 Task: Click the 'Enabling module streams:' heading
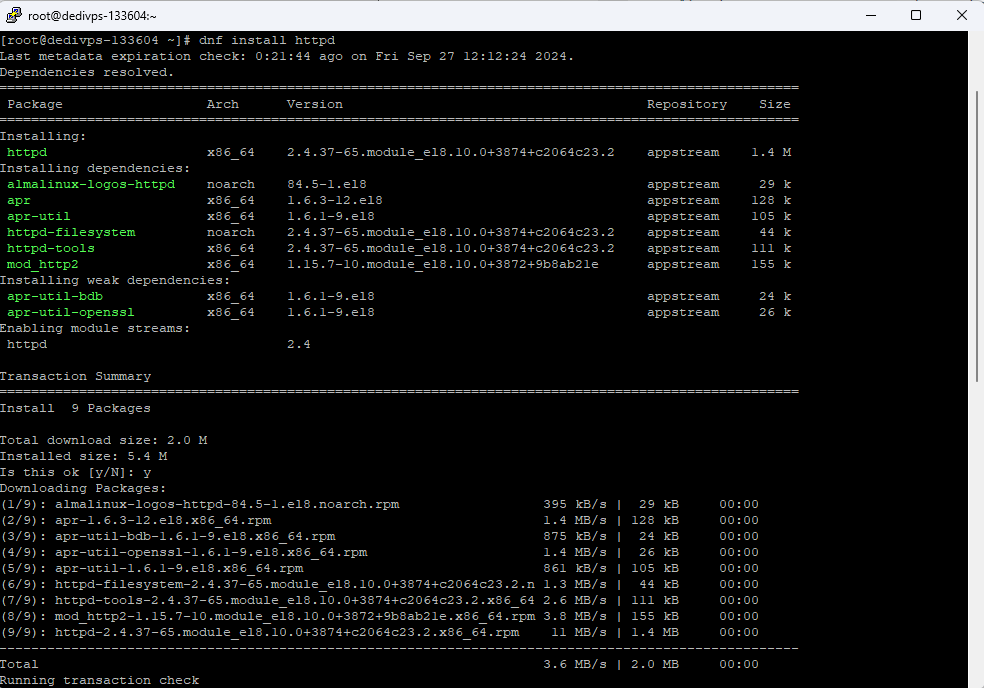(95, 328)
